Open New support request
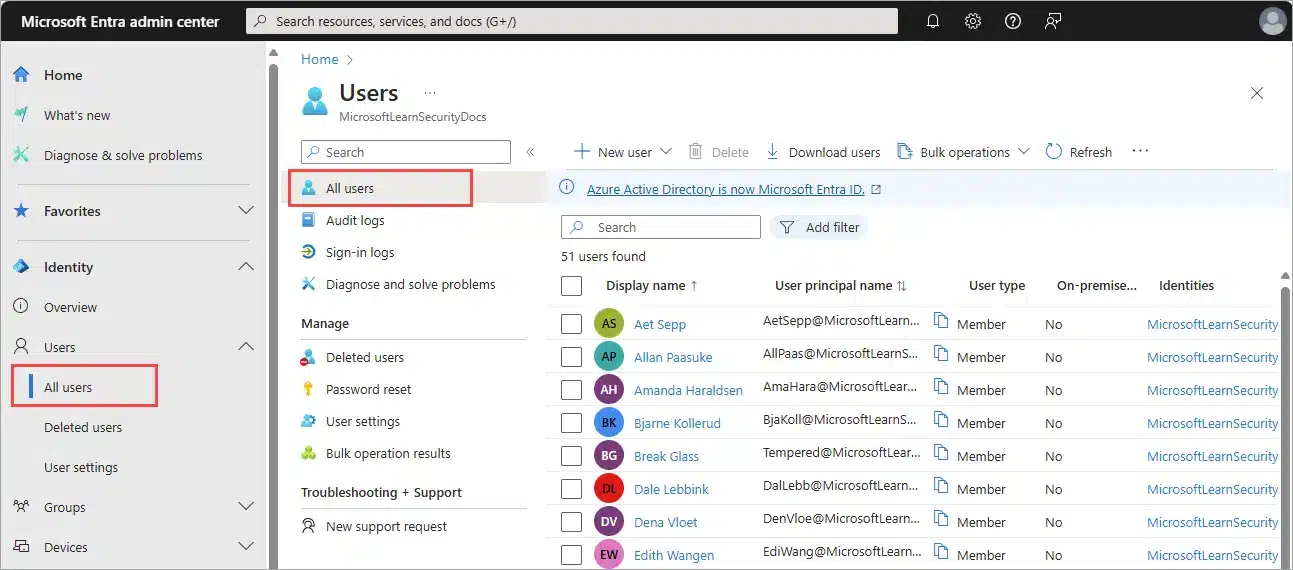Image resolution: width=1293 pixels, height=570 pixels. click(386, 526)
